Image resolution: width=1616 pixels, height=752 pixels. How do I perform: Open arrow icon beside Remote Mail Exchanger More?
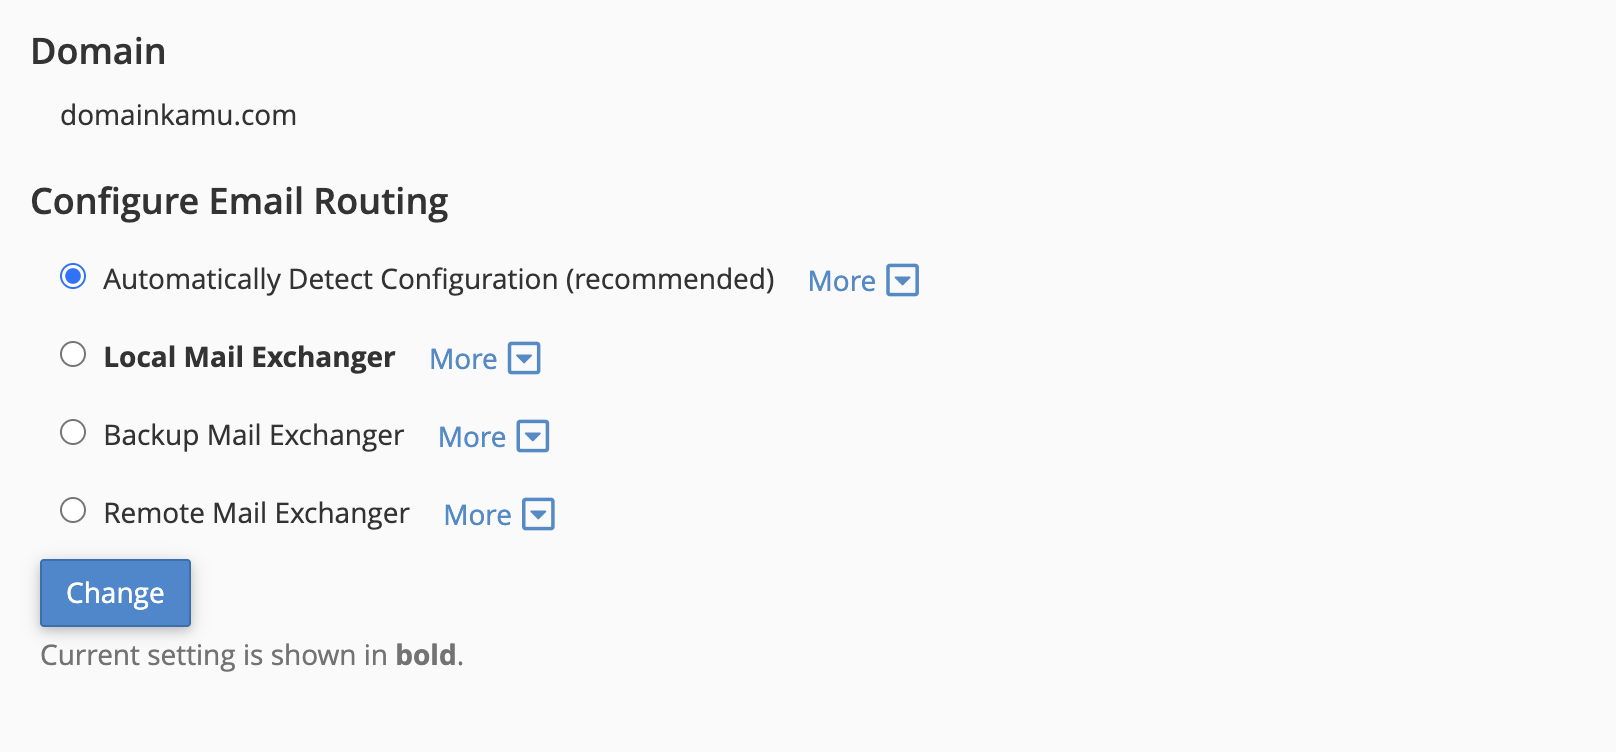(x=539, y=514)
